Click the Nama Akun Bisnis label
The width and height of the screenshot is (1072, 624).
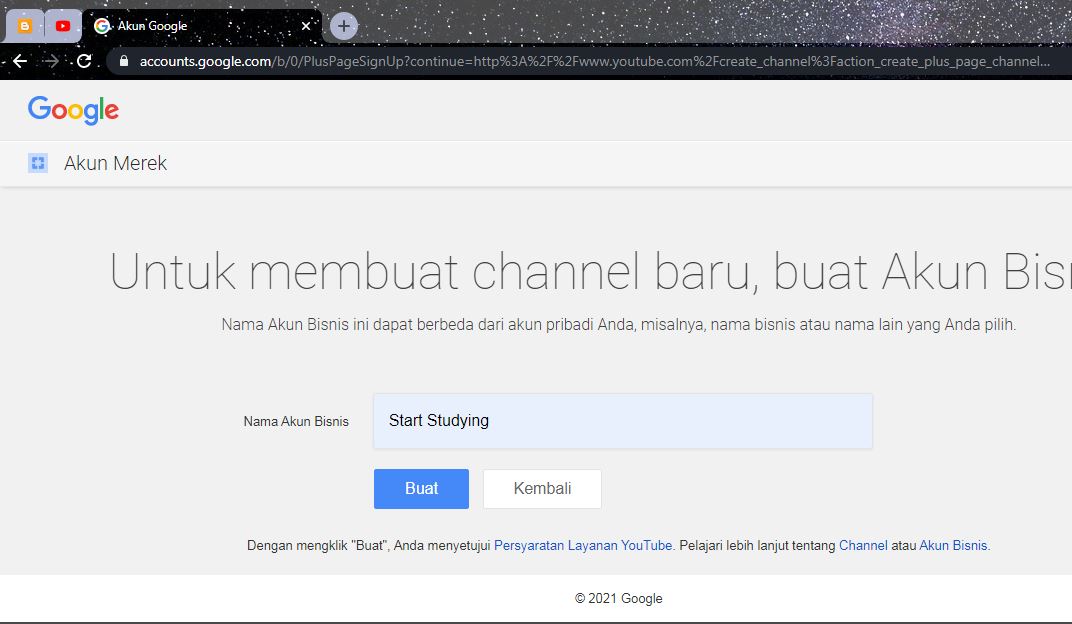pos(296,422)
